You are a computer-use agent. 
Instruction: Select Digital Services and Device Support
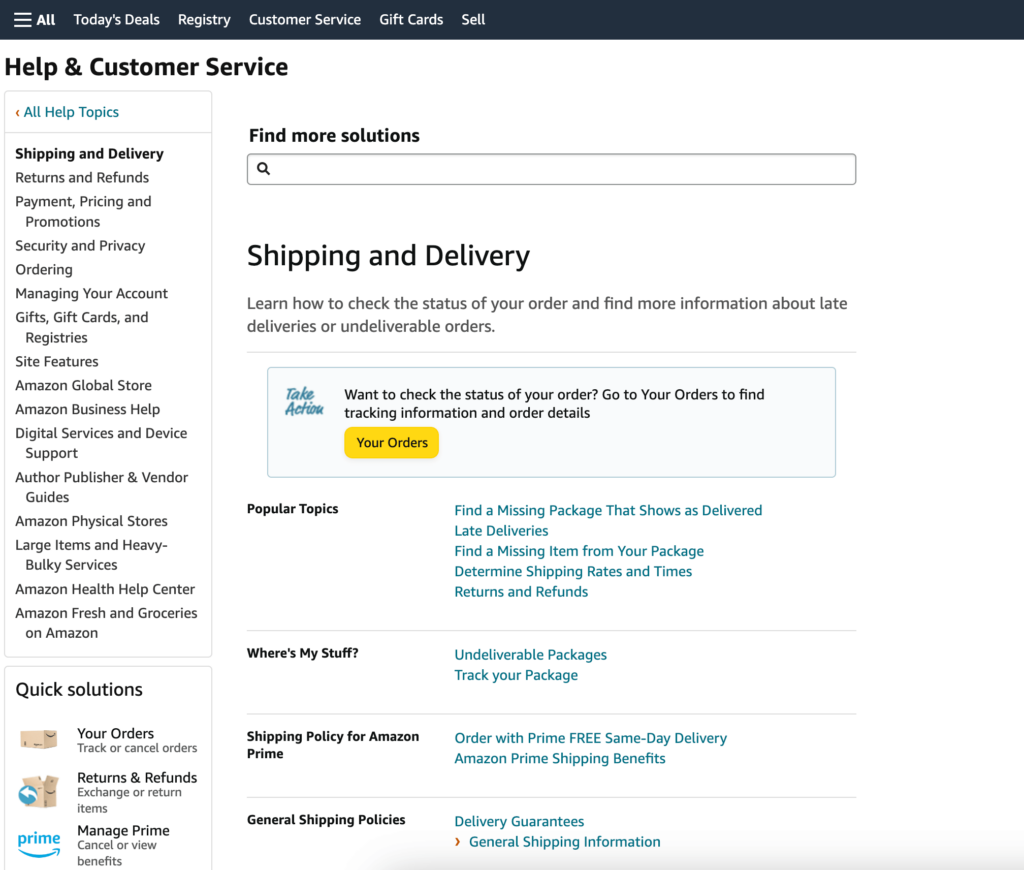click(101, 443)
